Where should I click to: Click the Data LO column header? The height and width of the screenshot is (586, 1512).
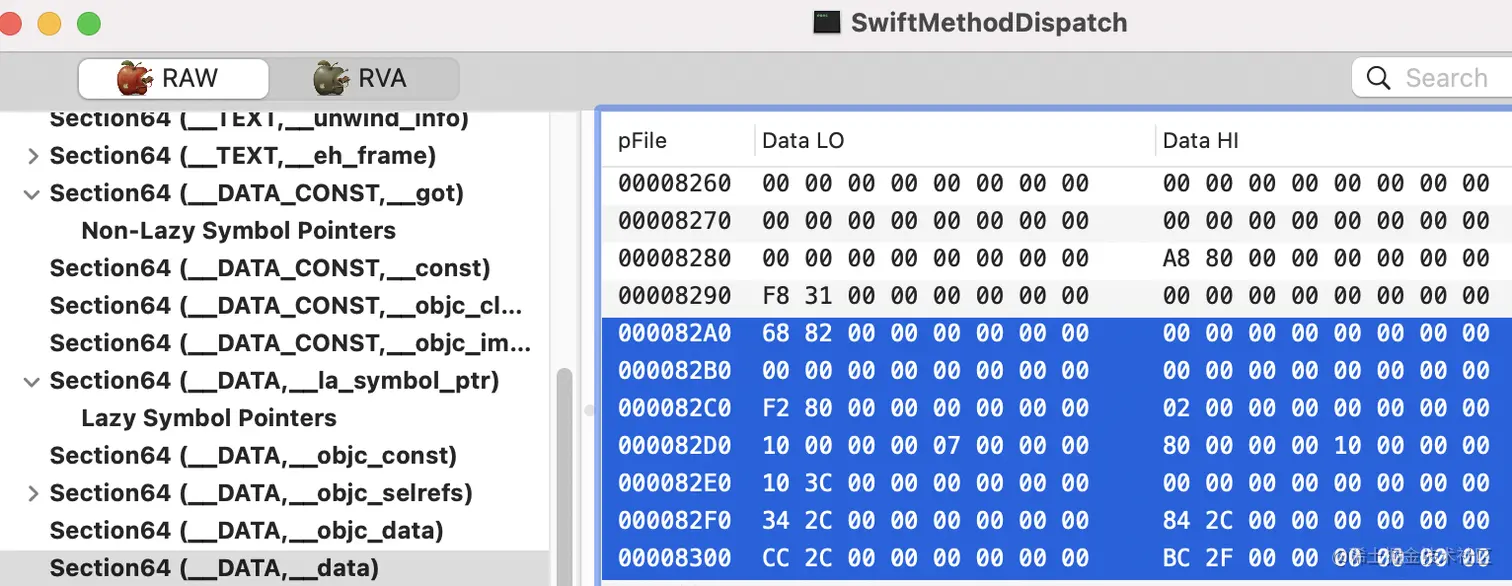tap(803, 141)
